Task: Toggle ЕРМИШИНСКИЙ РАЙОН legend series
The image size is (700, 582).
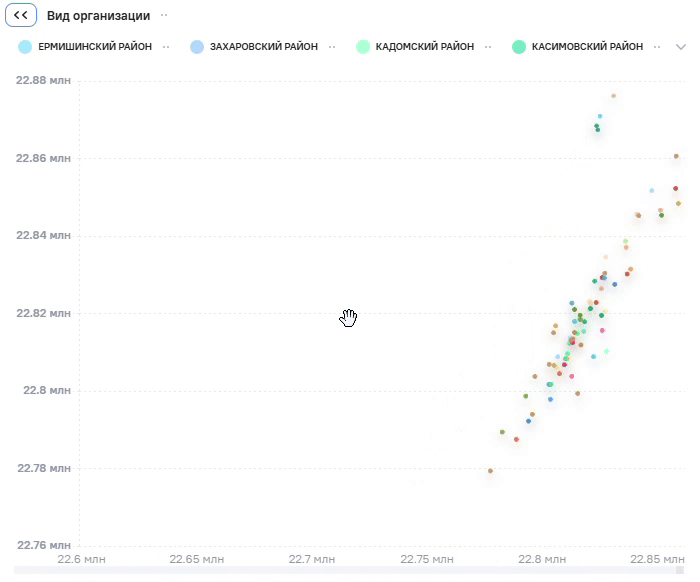Action: pos(95,46)
